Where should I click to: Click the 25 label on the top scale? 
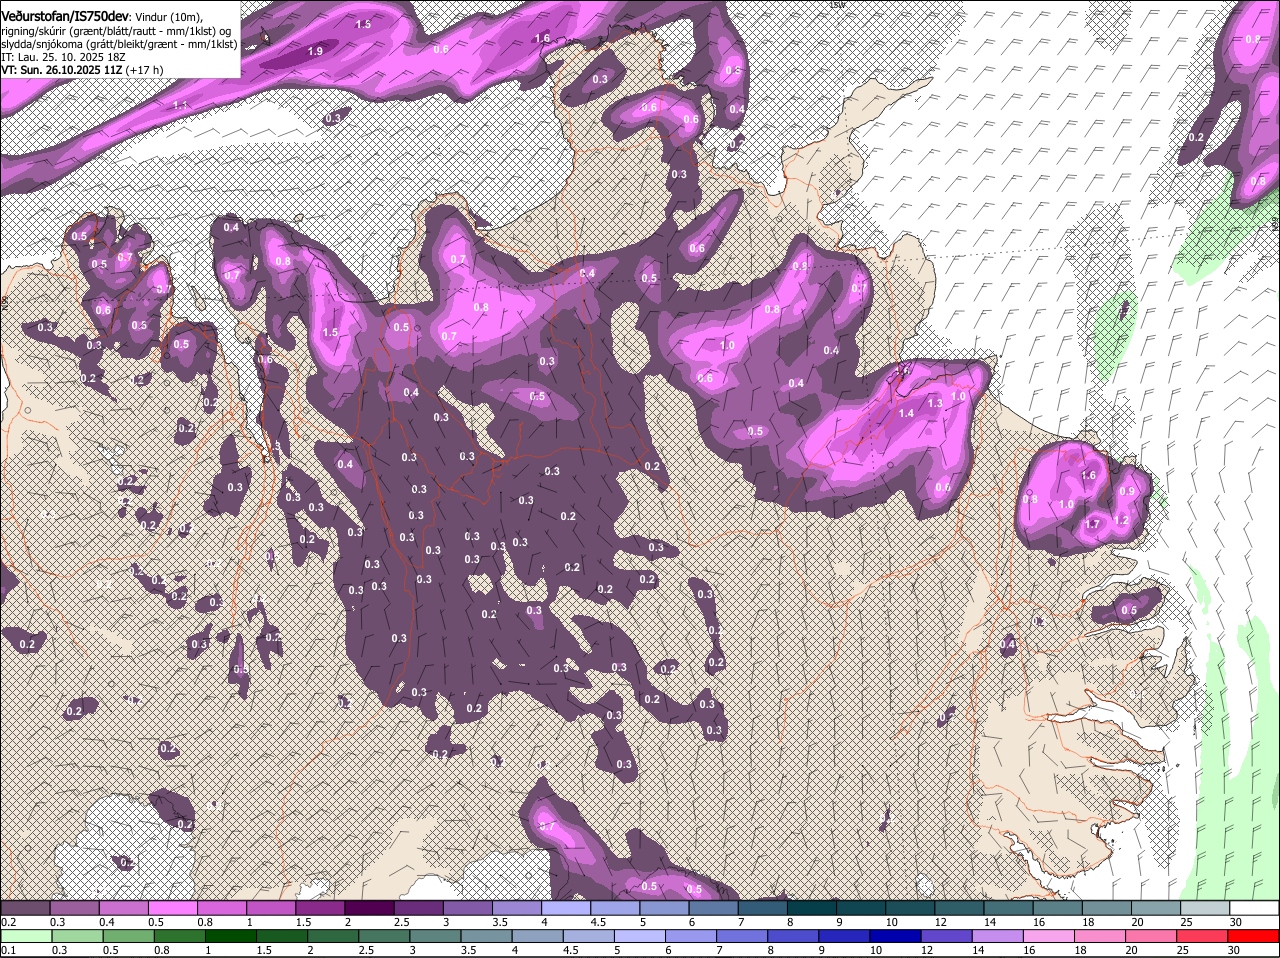[1186, 921]
